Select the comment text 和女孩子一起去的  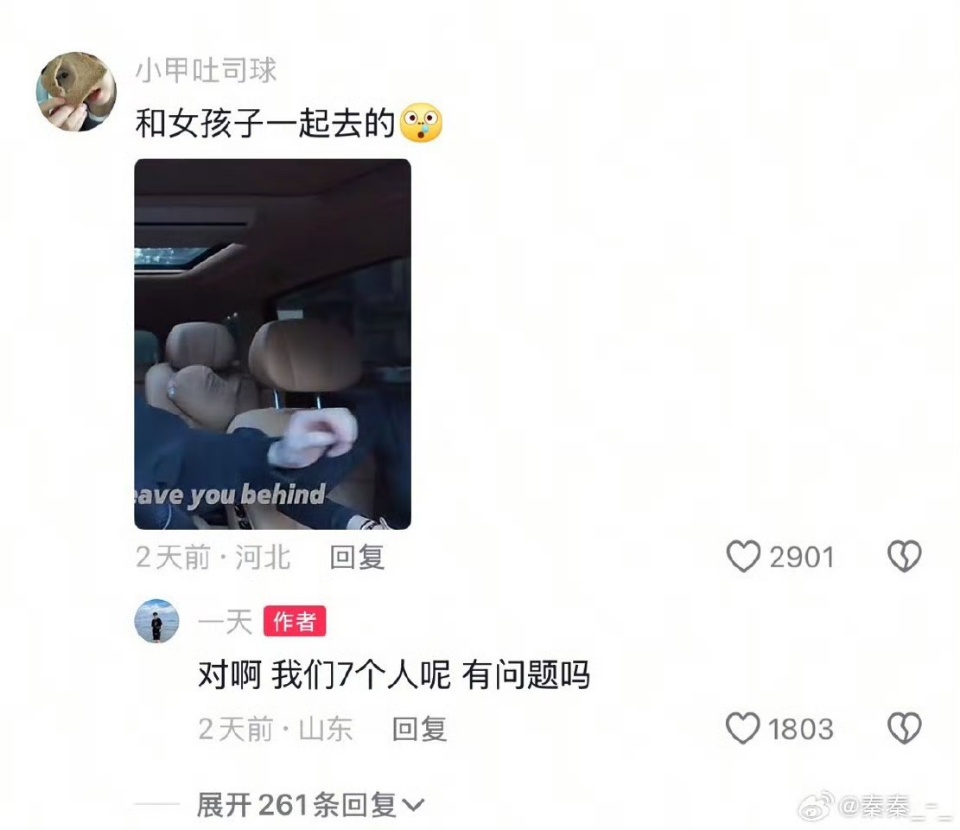tap(265, 124)
